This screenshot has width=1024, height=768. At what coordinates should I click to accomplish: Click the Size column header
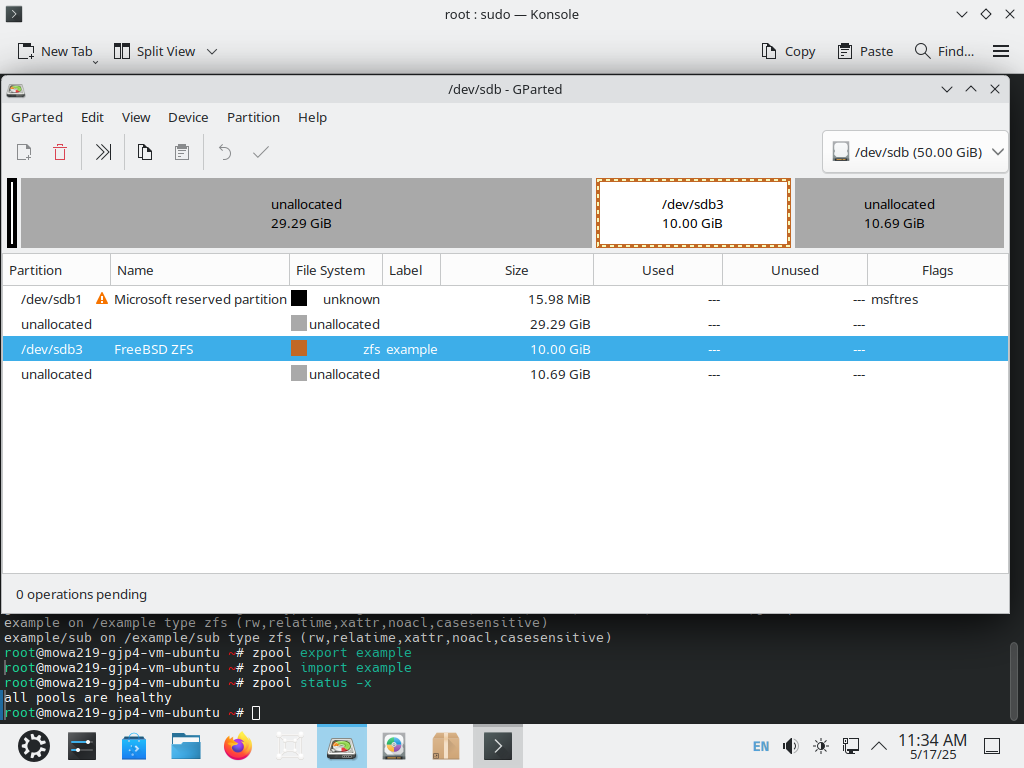pyautogui.click(x=517, y=270)
